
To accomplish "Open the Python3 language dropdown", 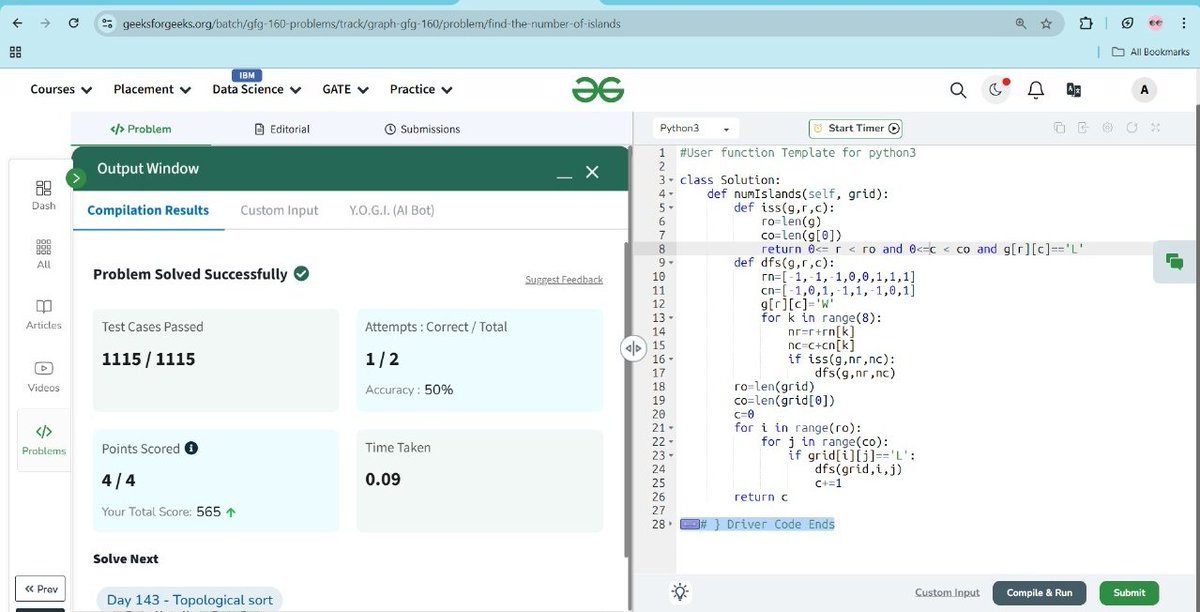I will click(x=695, y=128).
